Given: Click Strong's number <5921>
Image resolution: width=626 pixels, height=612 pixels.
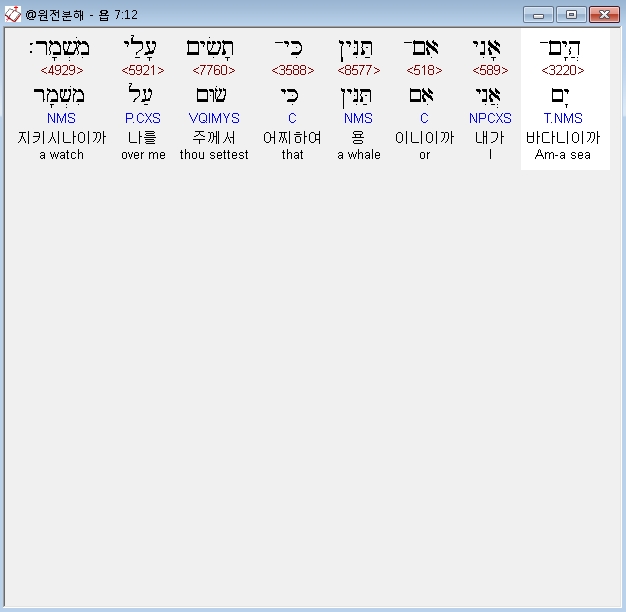Looking at the screenshot, I should coord(143,70).
